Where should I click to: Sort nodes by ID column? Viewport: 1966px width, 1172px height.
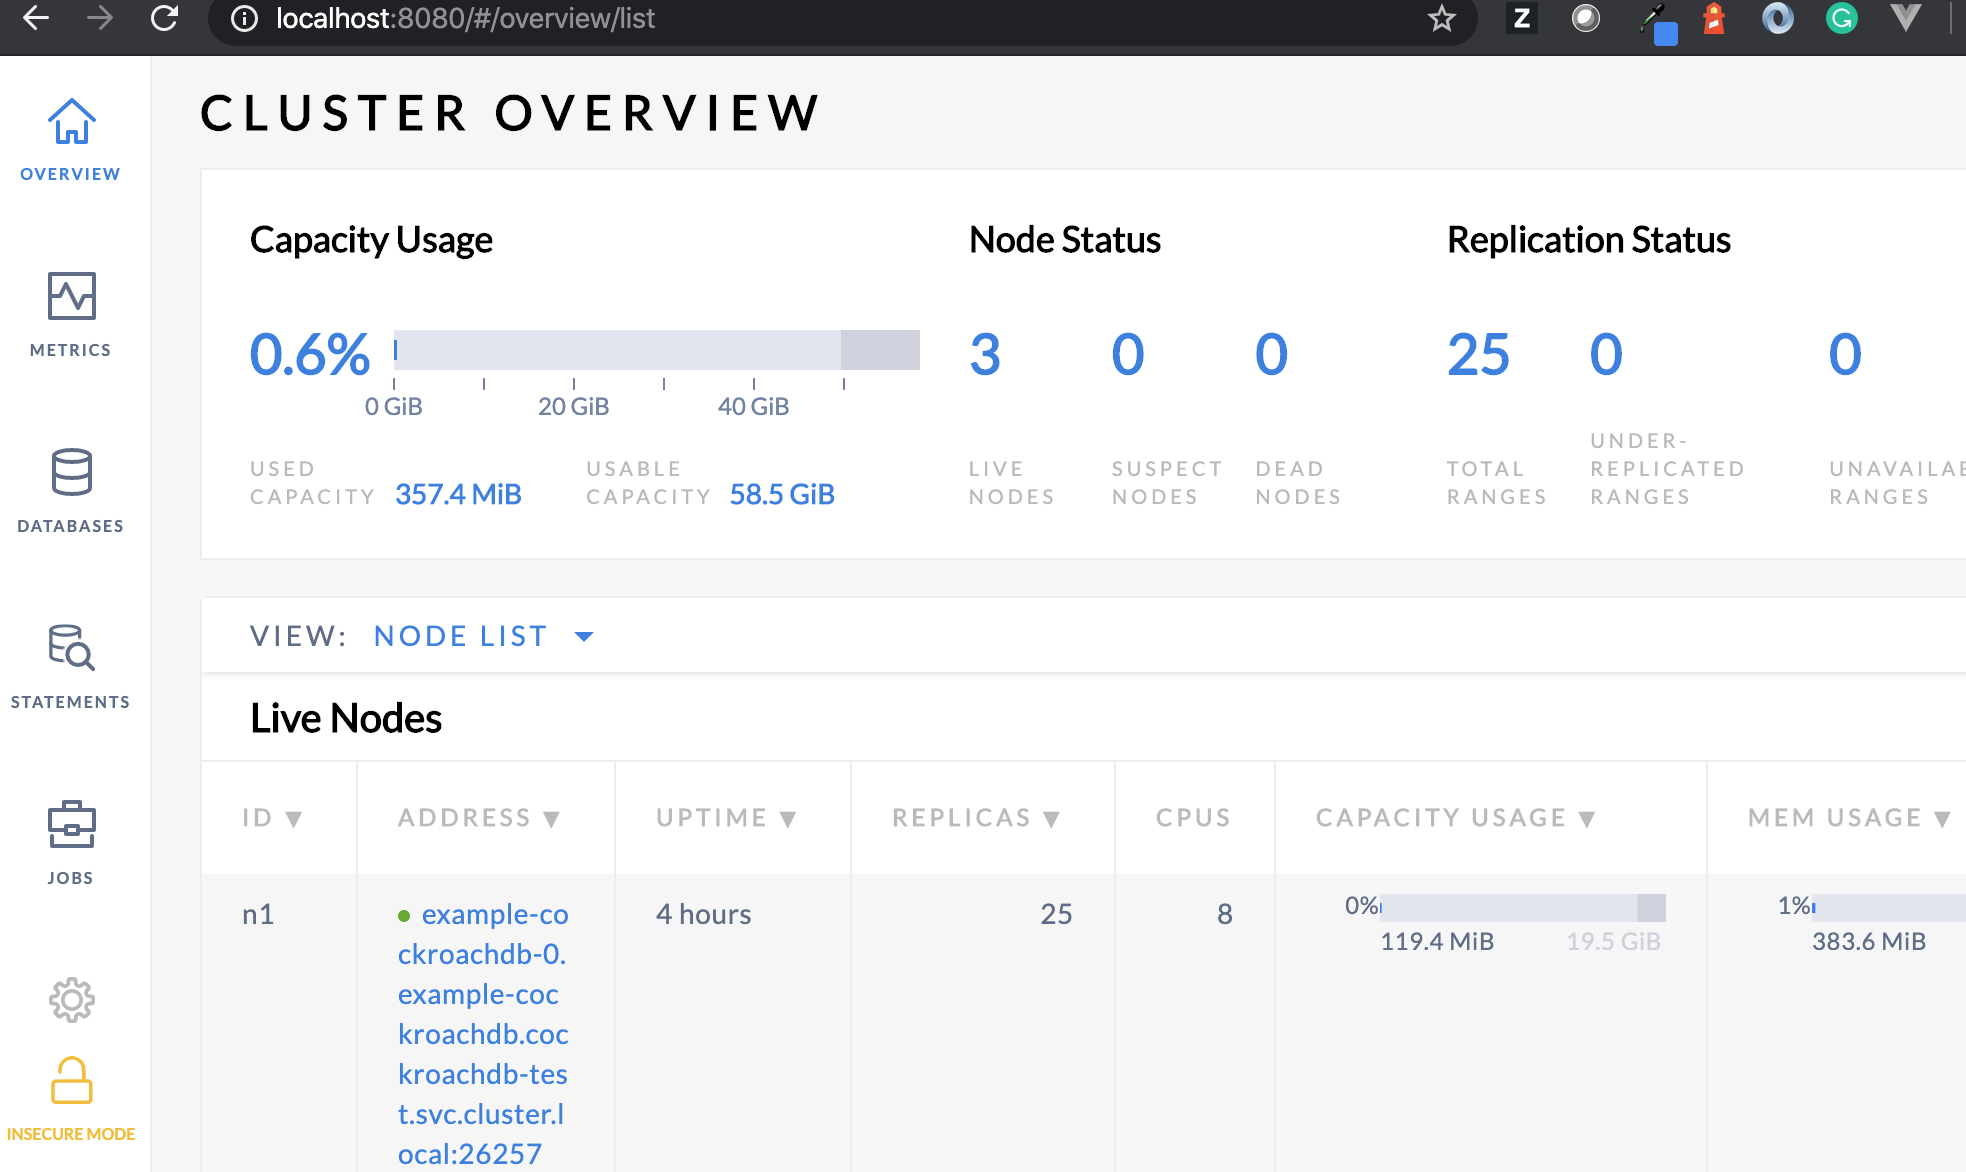pos(272,818)
